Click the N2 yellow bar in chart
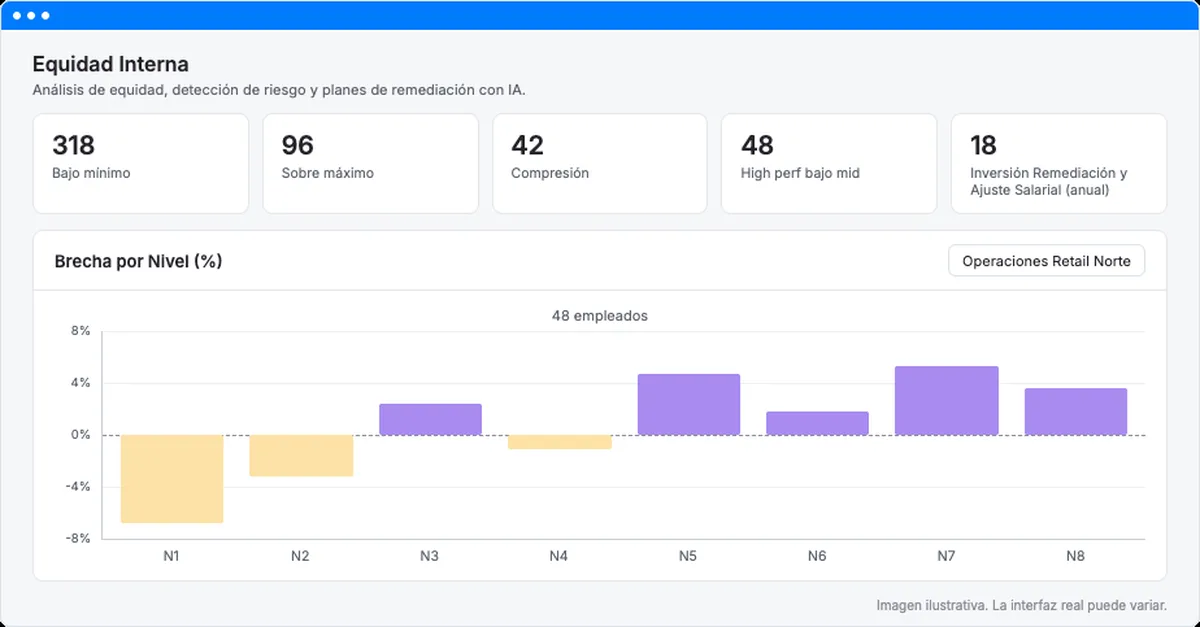This screenshot has height=627, width=1200. 301,455
